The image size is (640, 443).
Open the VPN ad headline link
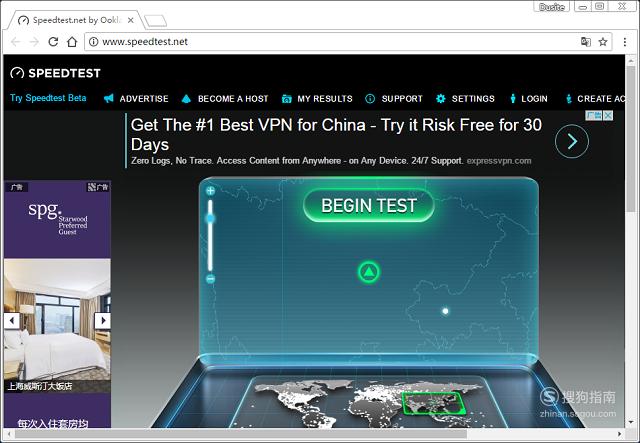pyautogui.click(x=336, y=134)
